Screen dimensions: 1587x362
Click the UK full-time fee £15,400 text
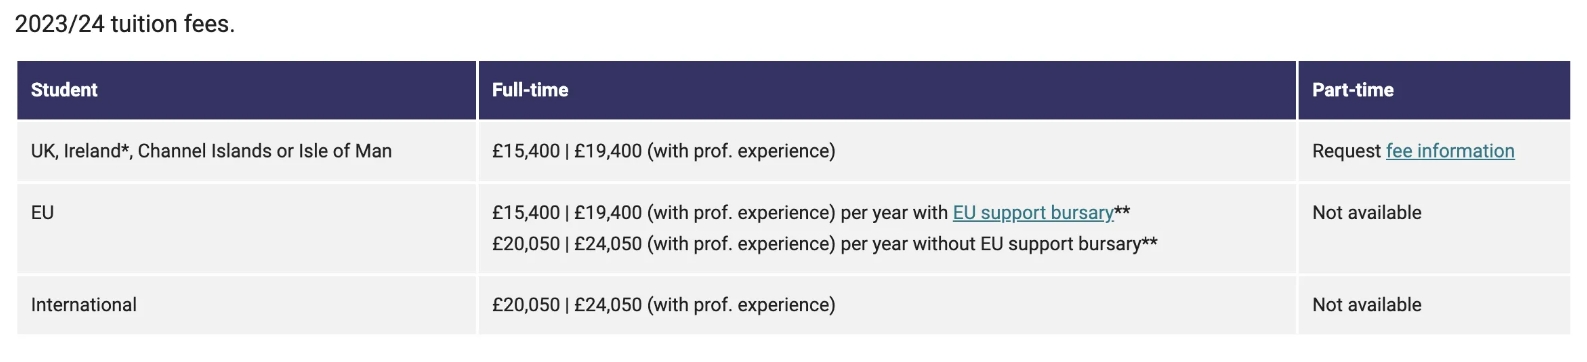coord(526,151)
